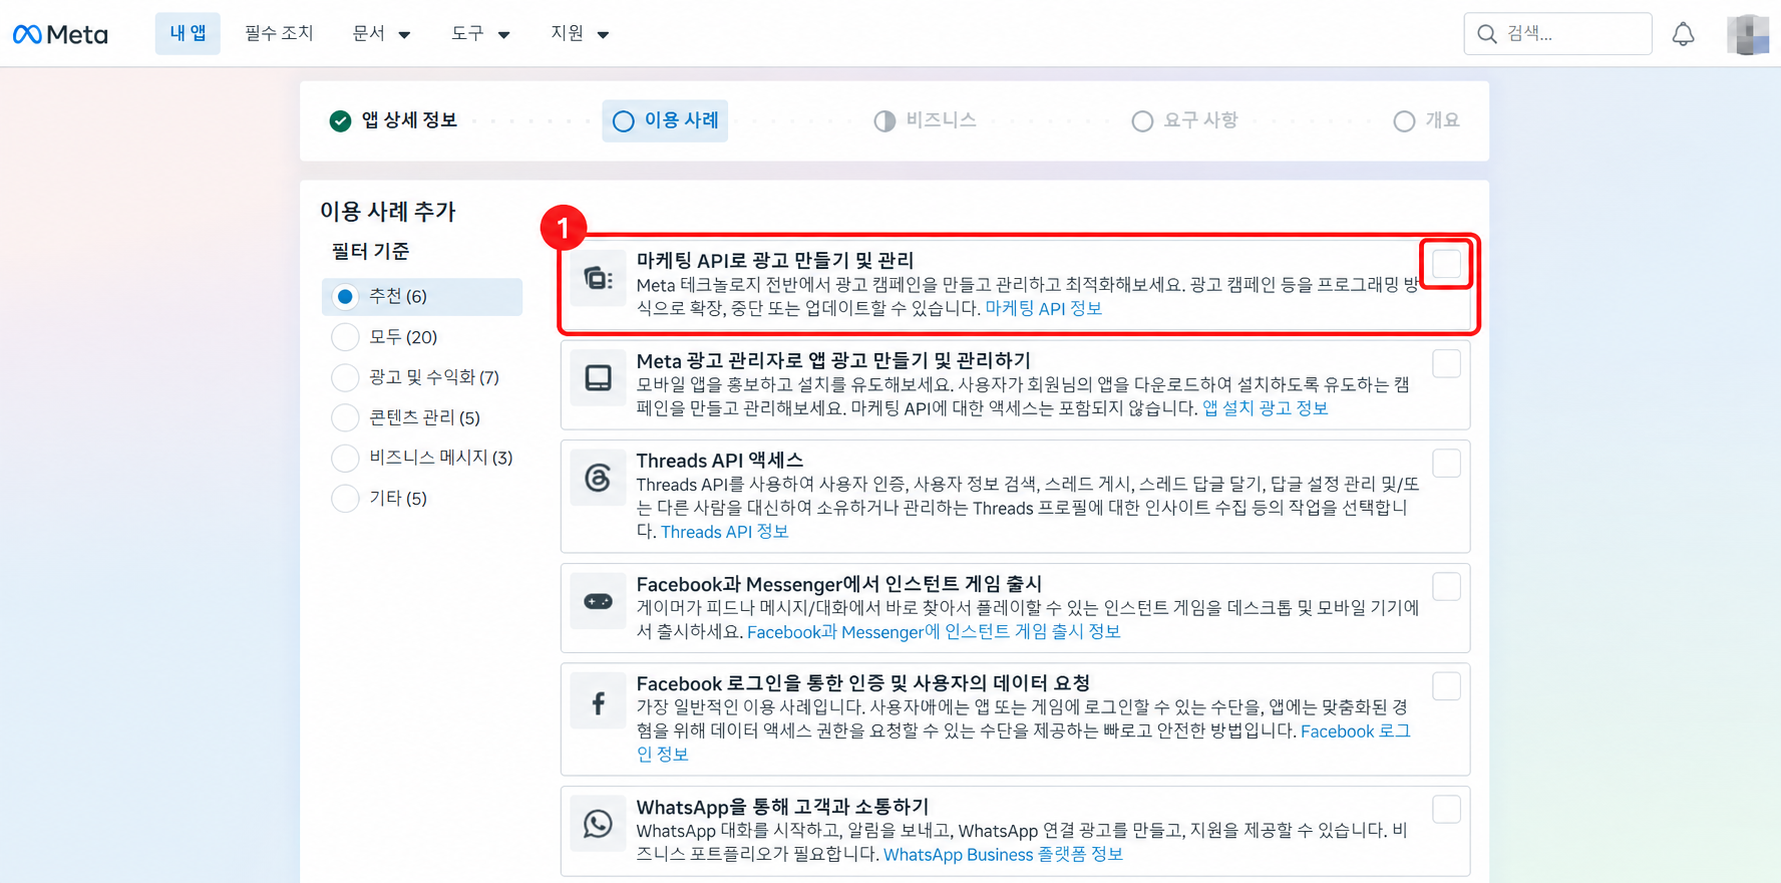Check the 마케팅 API로 광고 만들기 checkbox
This screenshot has height=883, width=1781.
[x=1446, y=264]
